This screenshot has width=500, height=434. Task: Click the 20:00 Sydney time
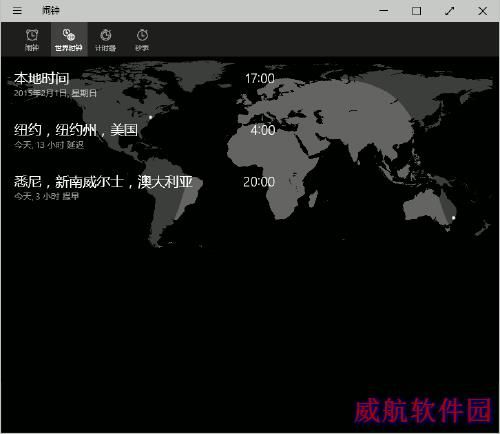[259, 182]
